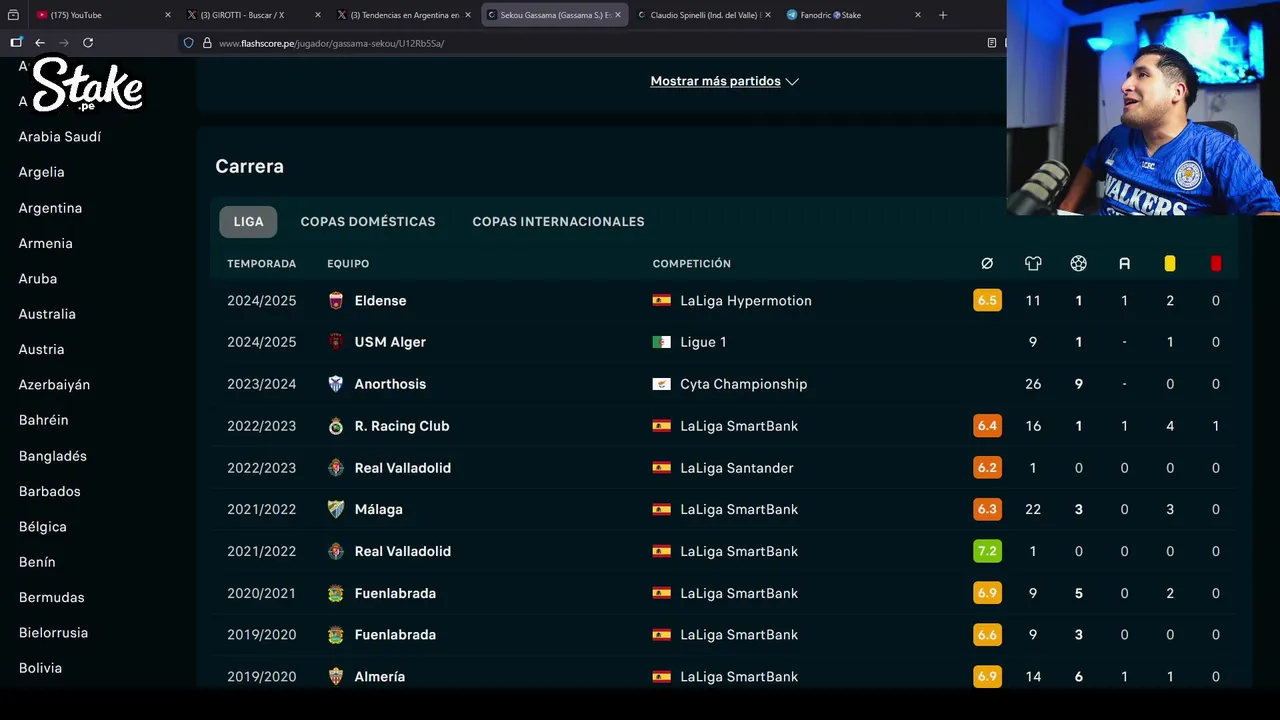This screenshot has height=720, width=1280.
Task: Click the 6.5 rating badge for Eldense
Action: [987, 300]
